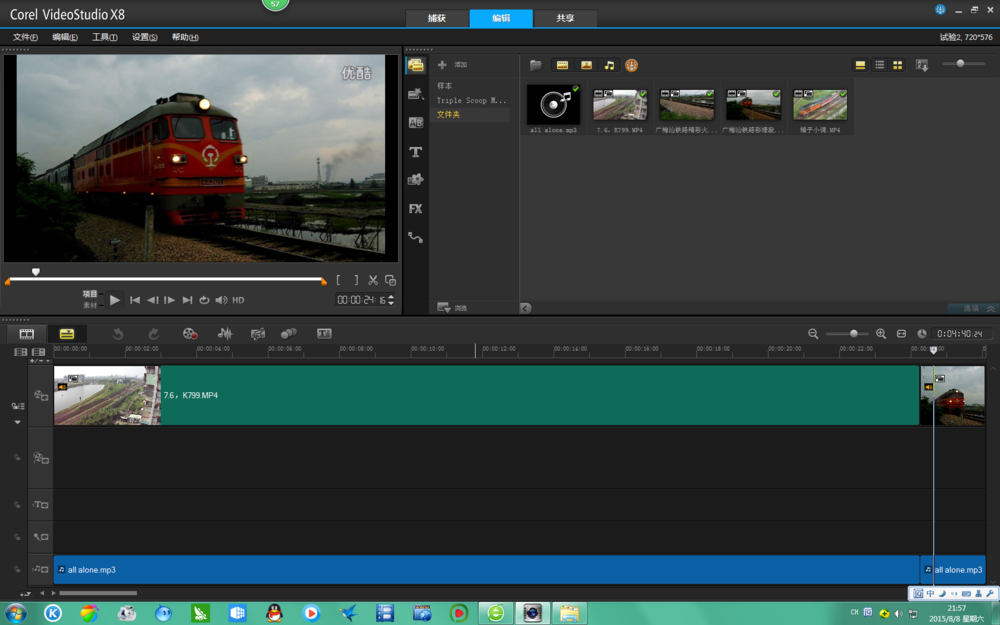Zoom in the timeline
The height and width of the screenshot is (625, 1000).
pos(881,334)
